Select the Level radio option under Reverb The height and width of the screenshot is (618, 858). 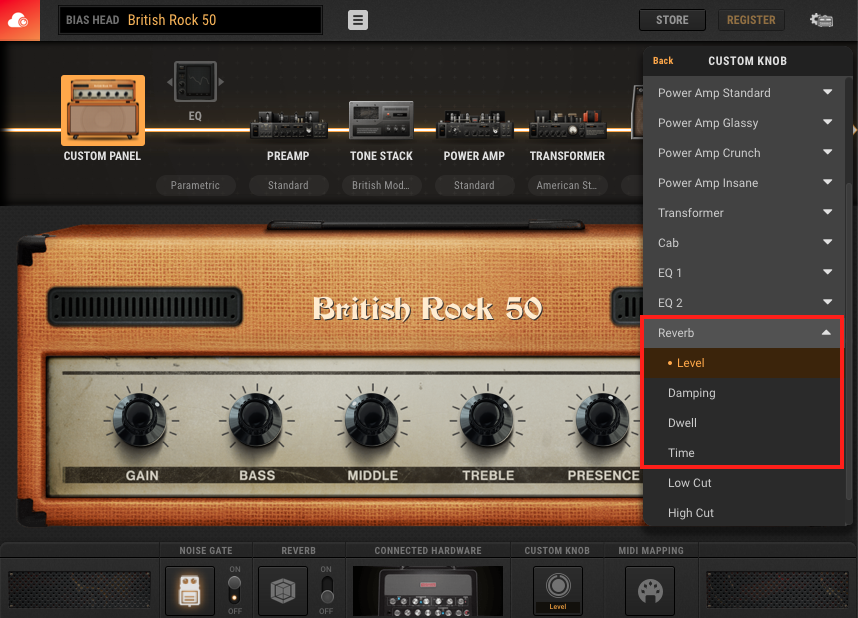[741, 362]
